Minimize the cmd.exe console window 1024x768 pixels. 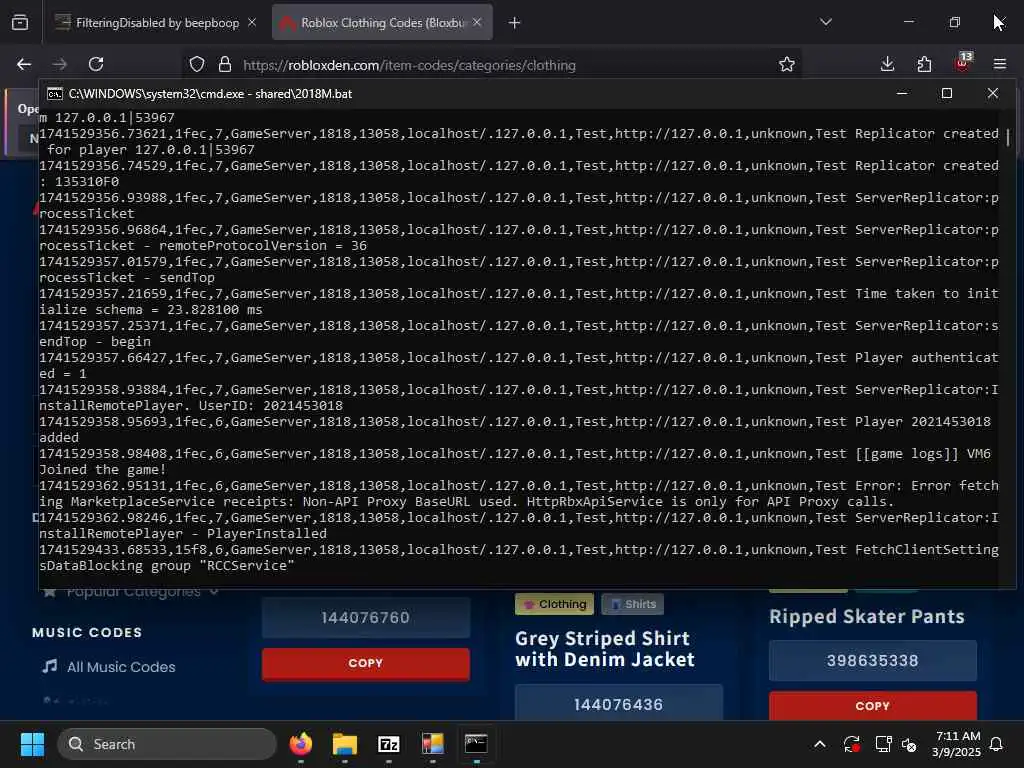click(902, 93)
